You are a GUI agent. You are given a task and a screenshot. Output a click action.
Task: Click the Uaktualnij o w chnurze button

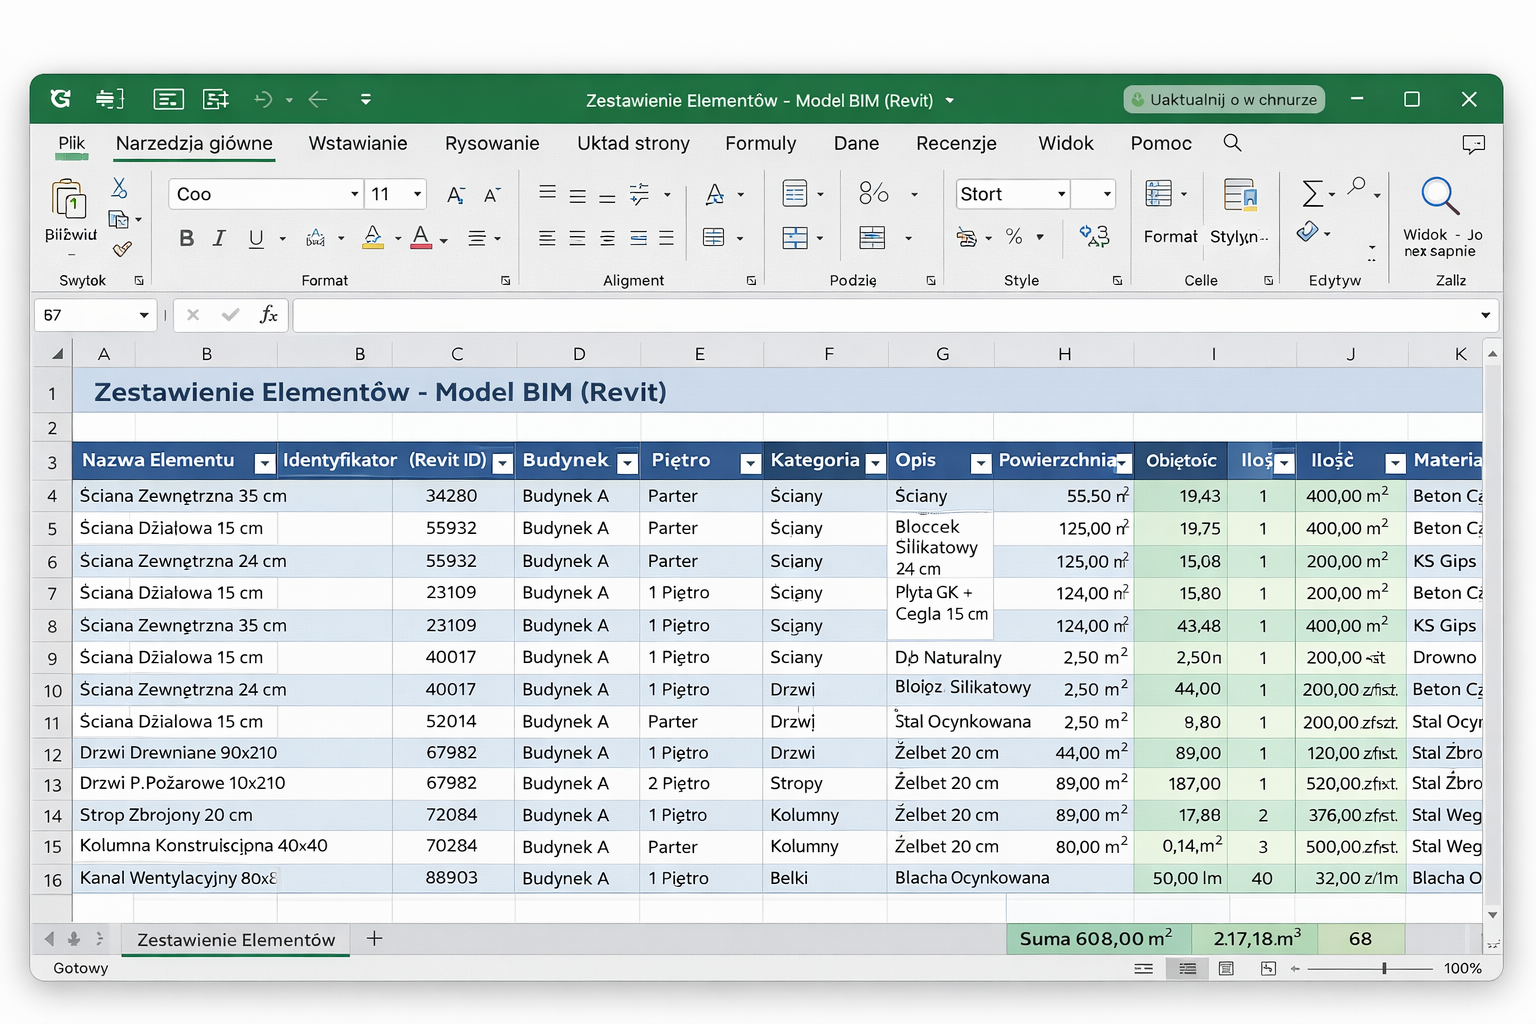[x=1223, y=99]
